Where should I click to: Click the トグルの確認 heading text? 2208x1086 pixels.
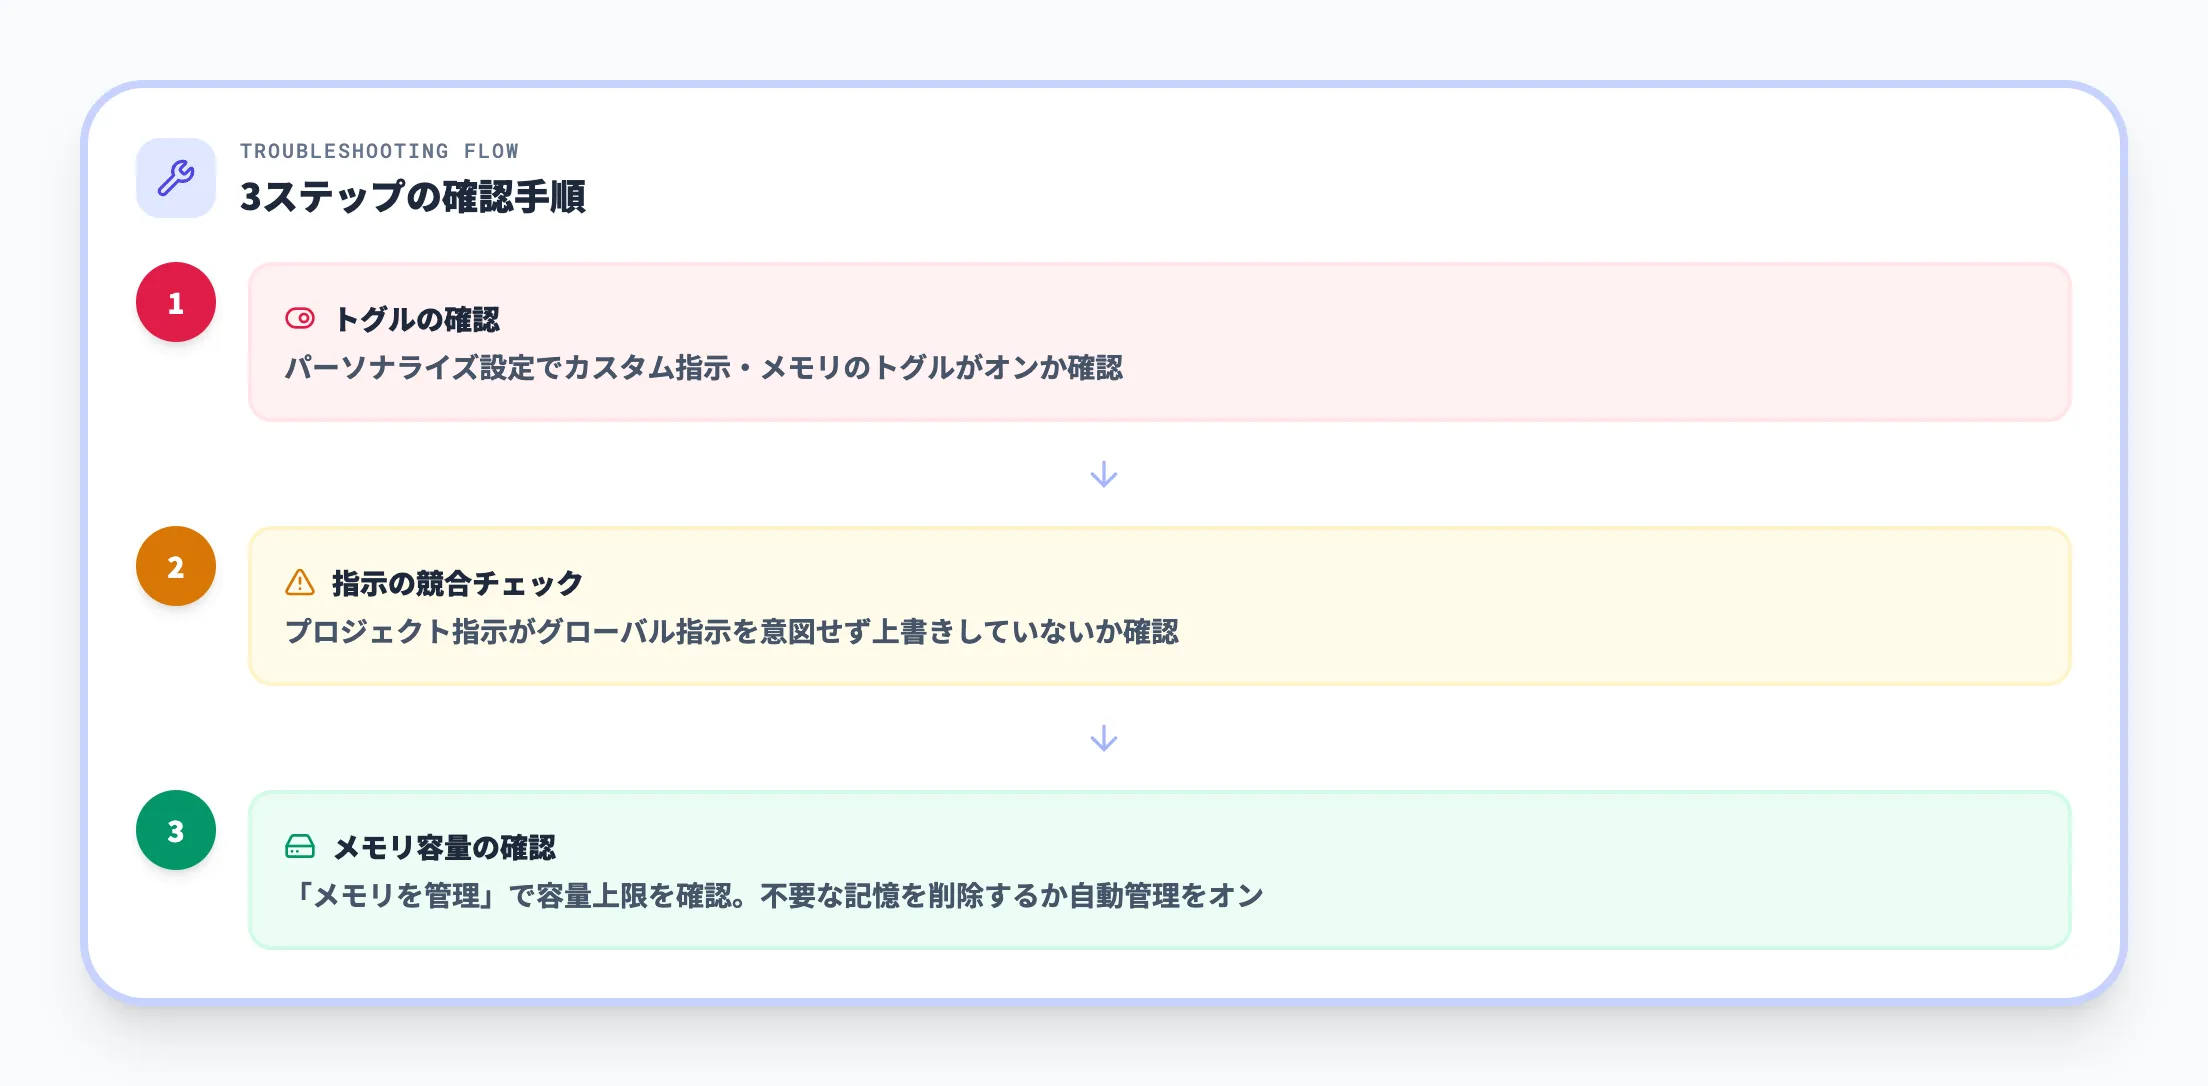[x=419, y=320]
